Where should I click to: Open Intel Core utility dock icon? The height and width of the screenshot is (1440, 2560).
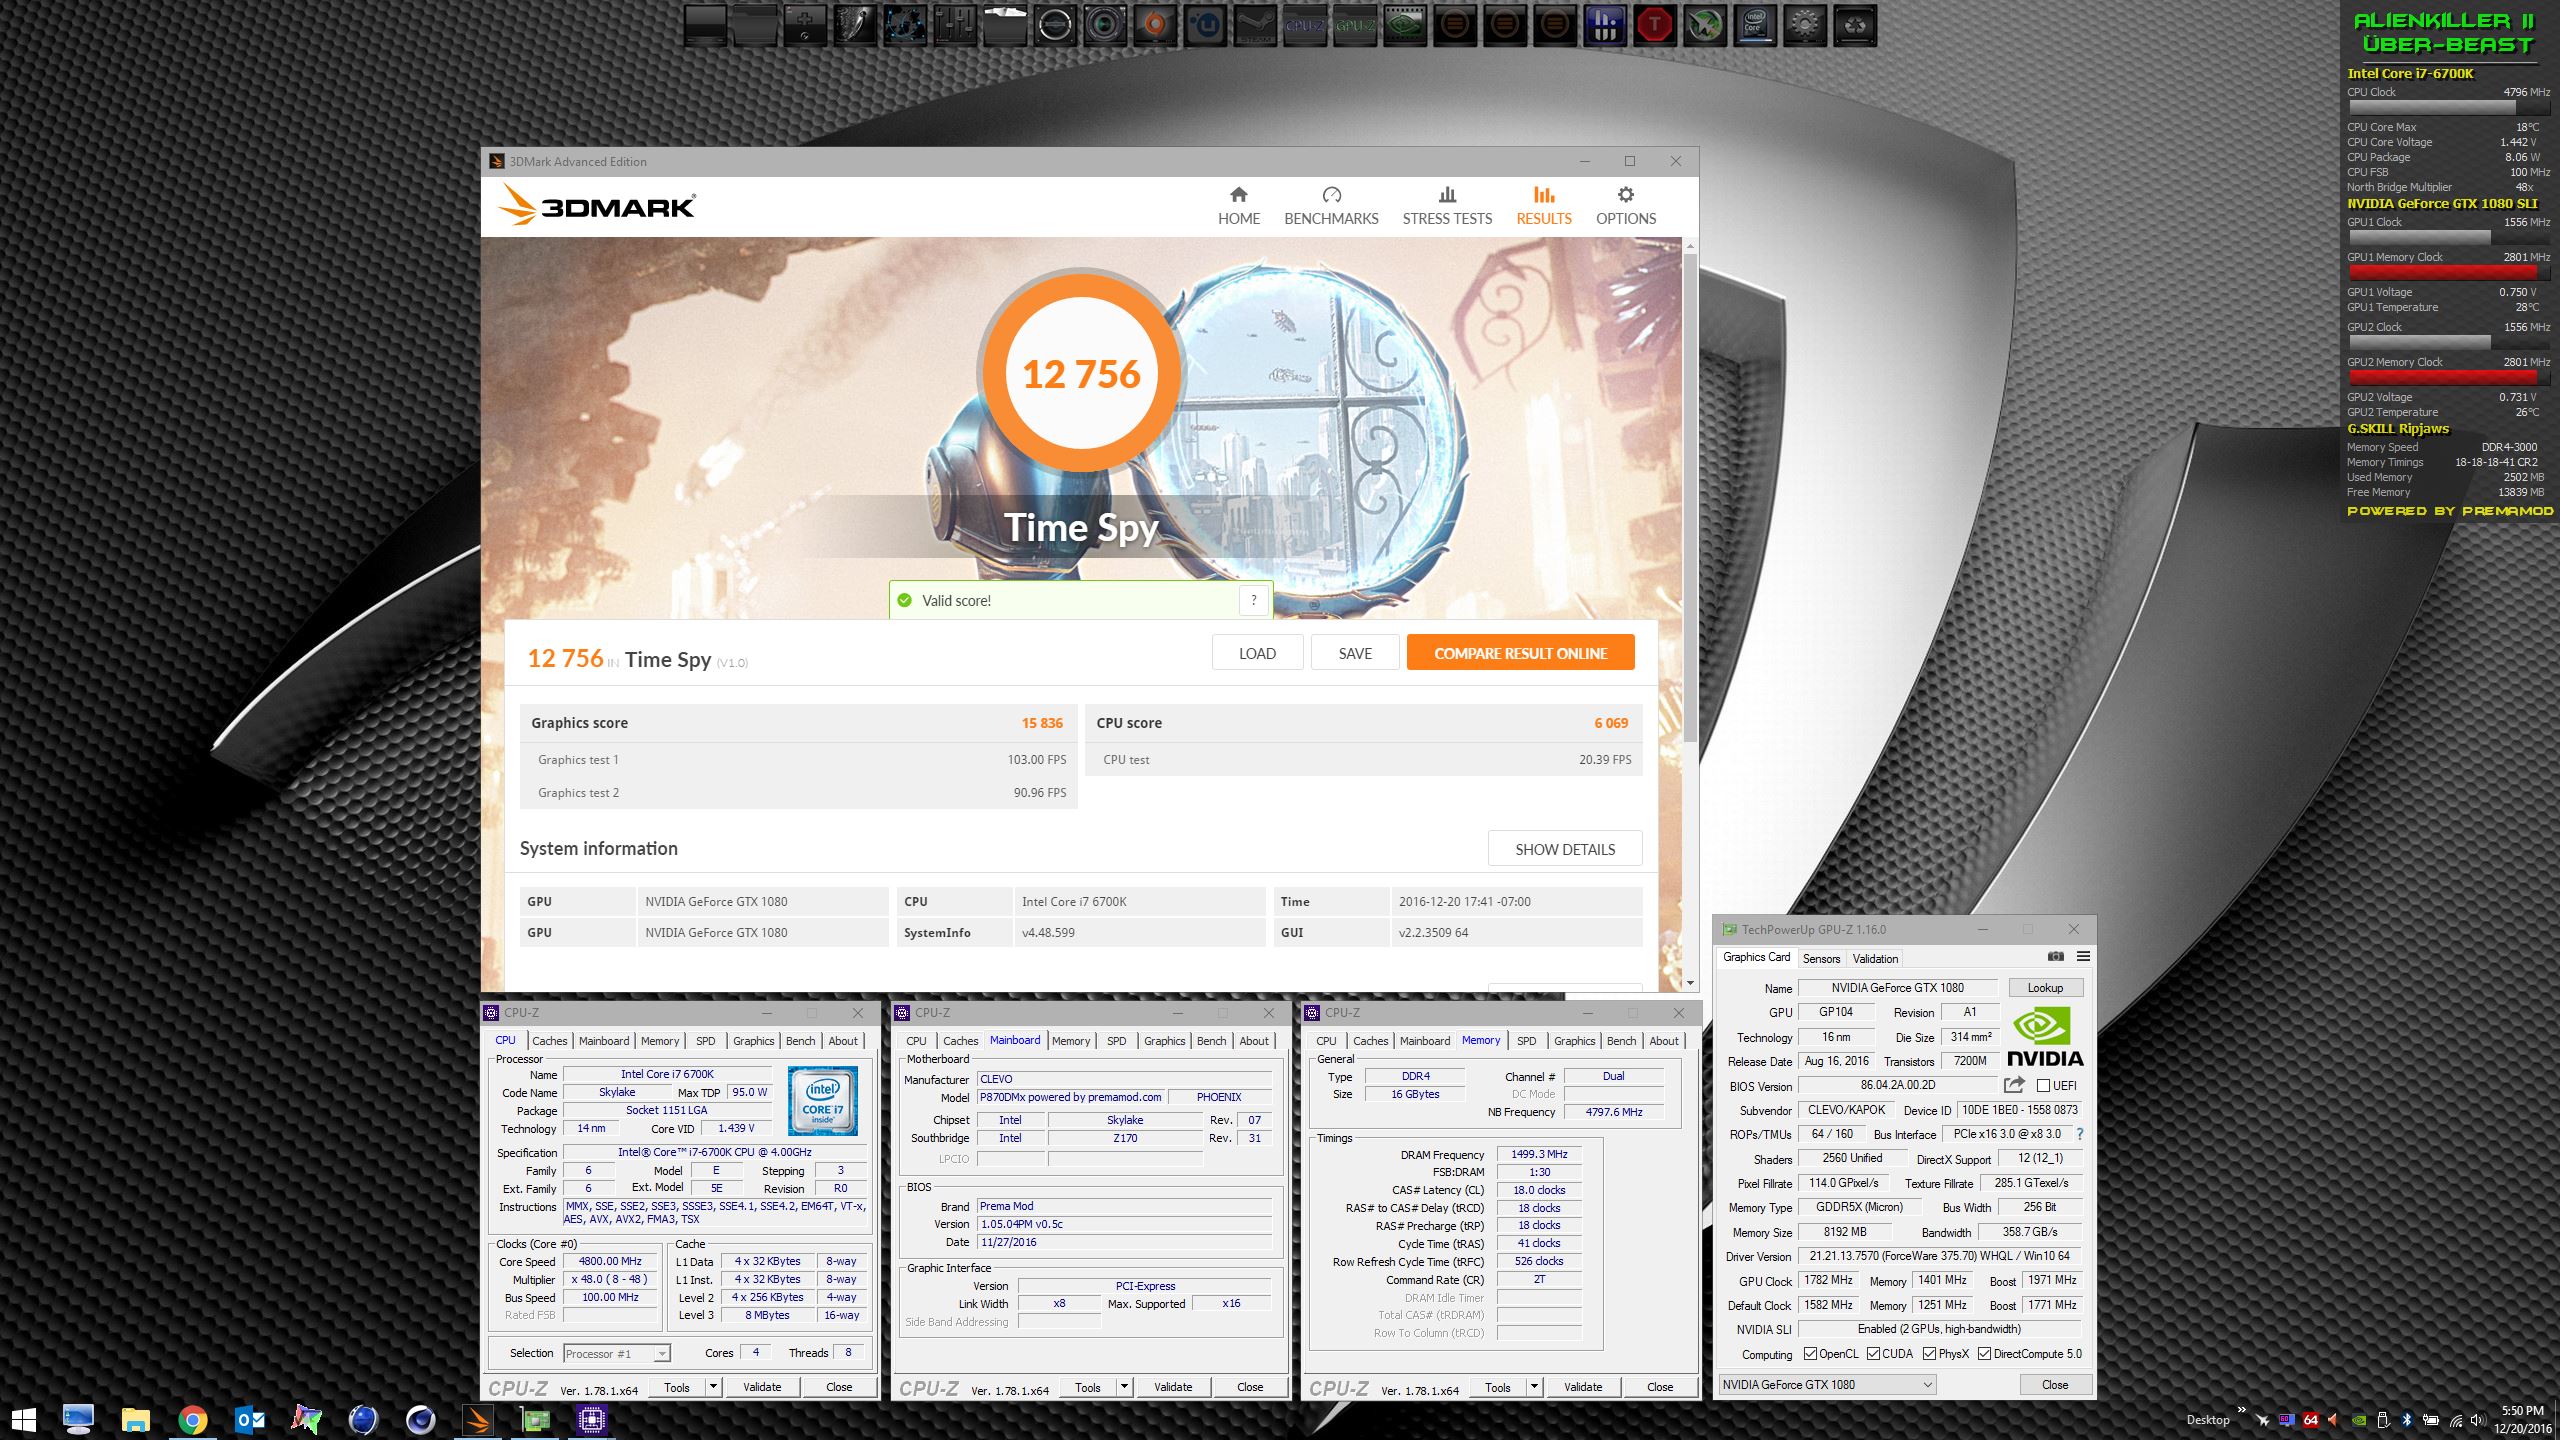point(1755,25)
